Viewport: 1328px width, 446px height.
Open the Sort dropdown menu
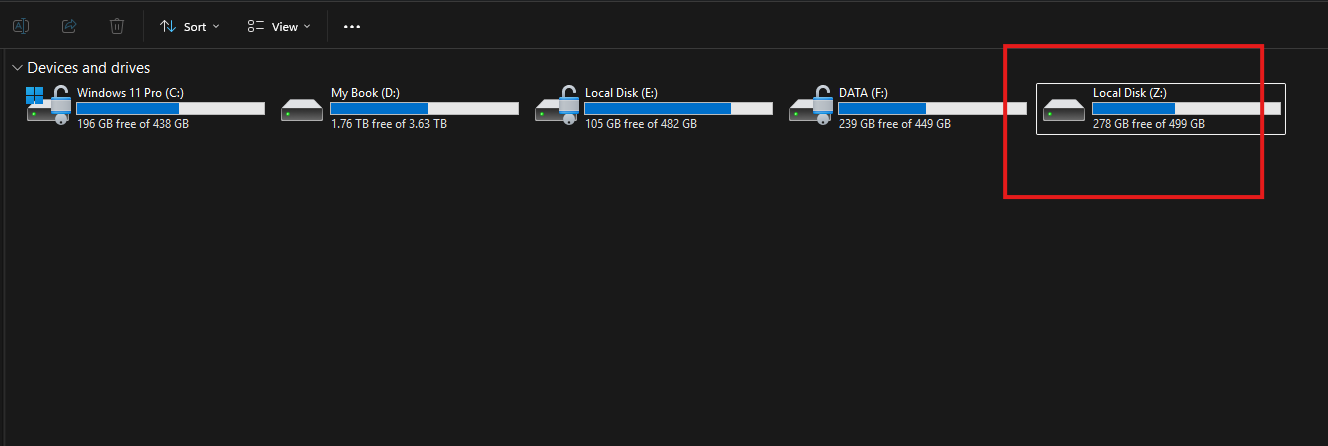[x=189, y=26]
